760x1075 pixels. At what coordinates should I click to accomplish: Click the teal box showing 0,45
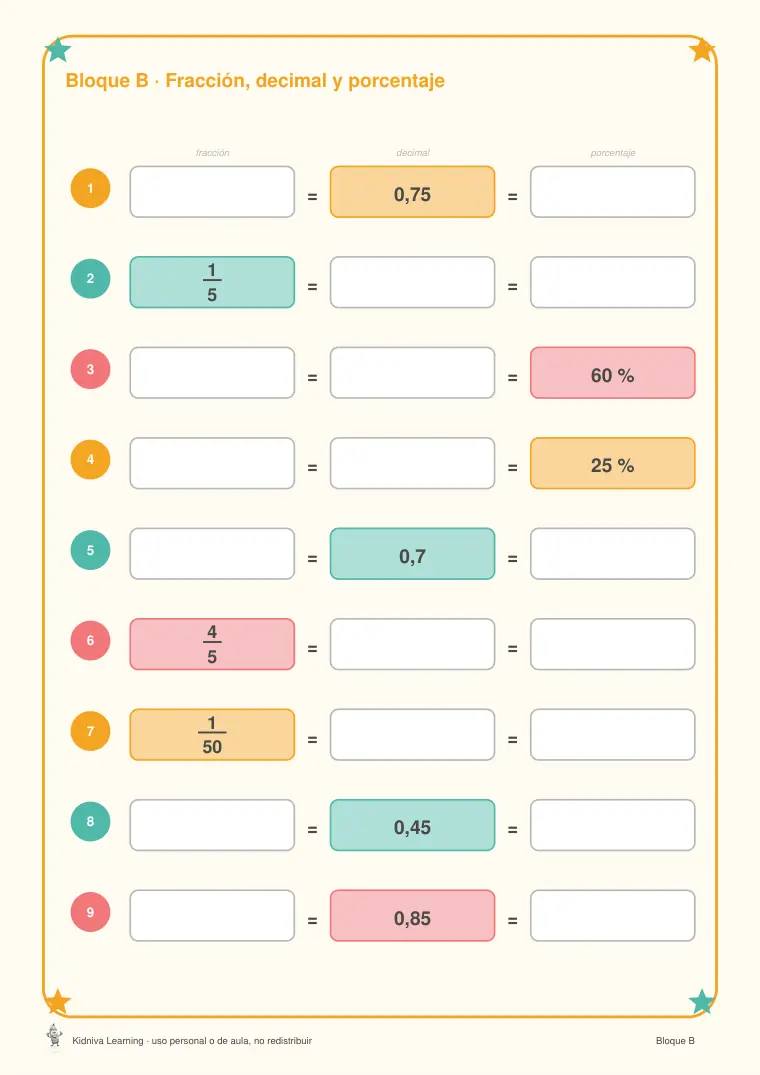click(413, 825)
